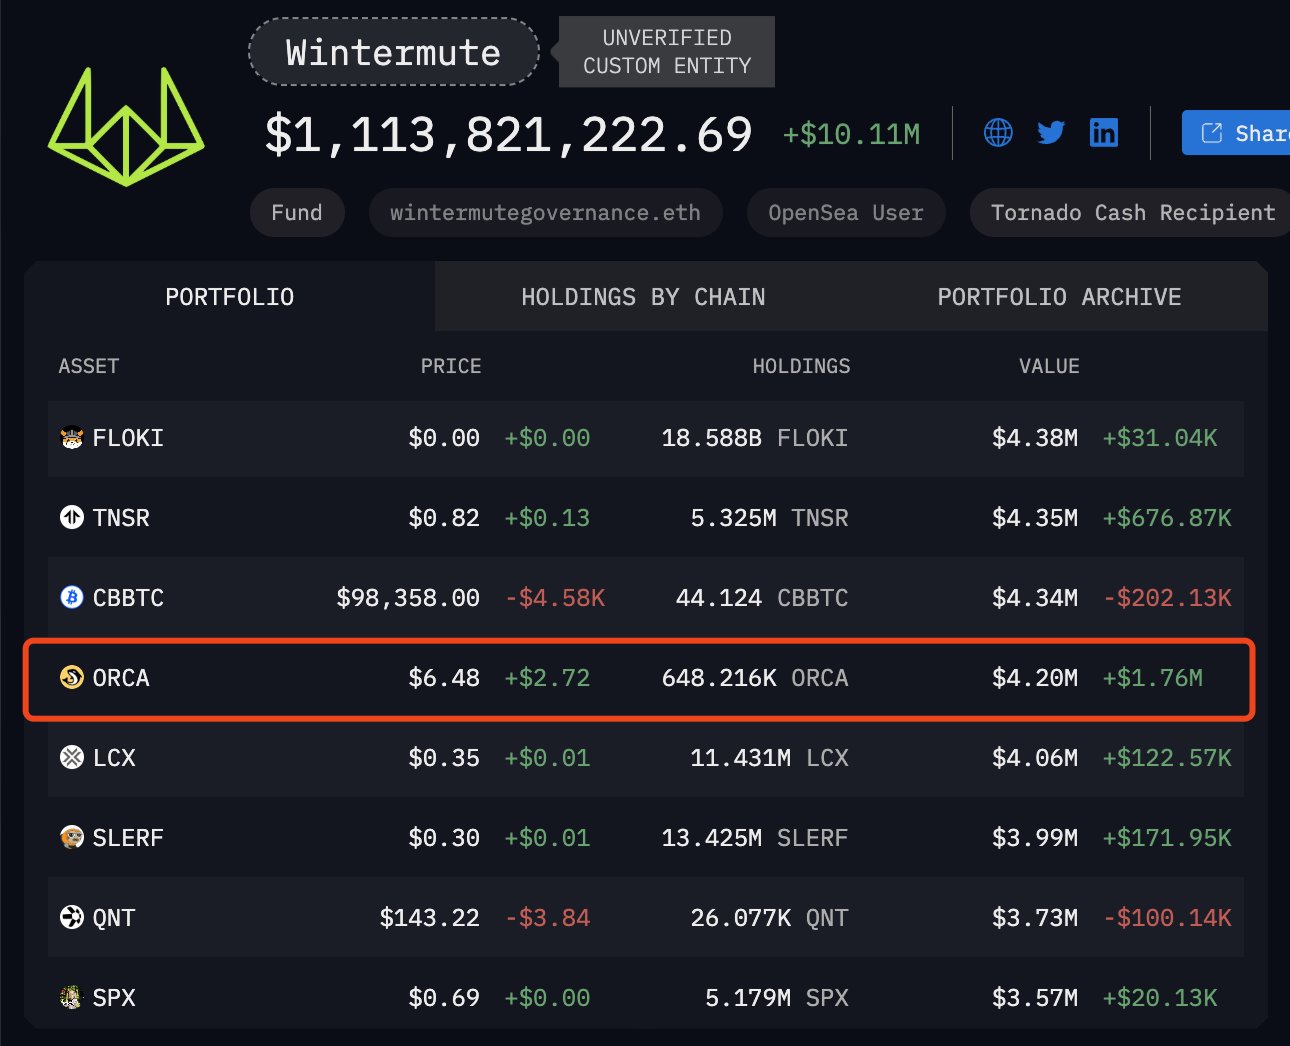The image size is (1290, 1046).
Task: Click the Share button
Action: (1236, 133)
